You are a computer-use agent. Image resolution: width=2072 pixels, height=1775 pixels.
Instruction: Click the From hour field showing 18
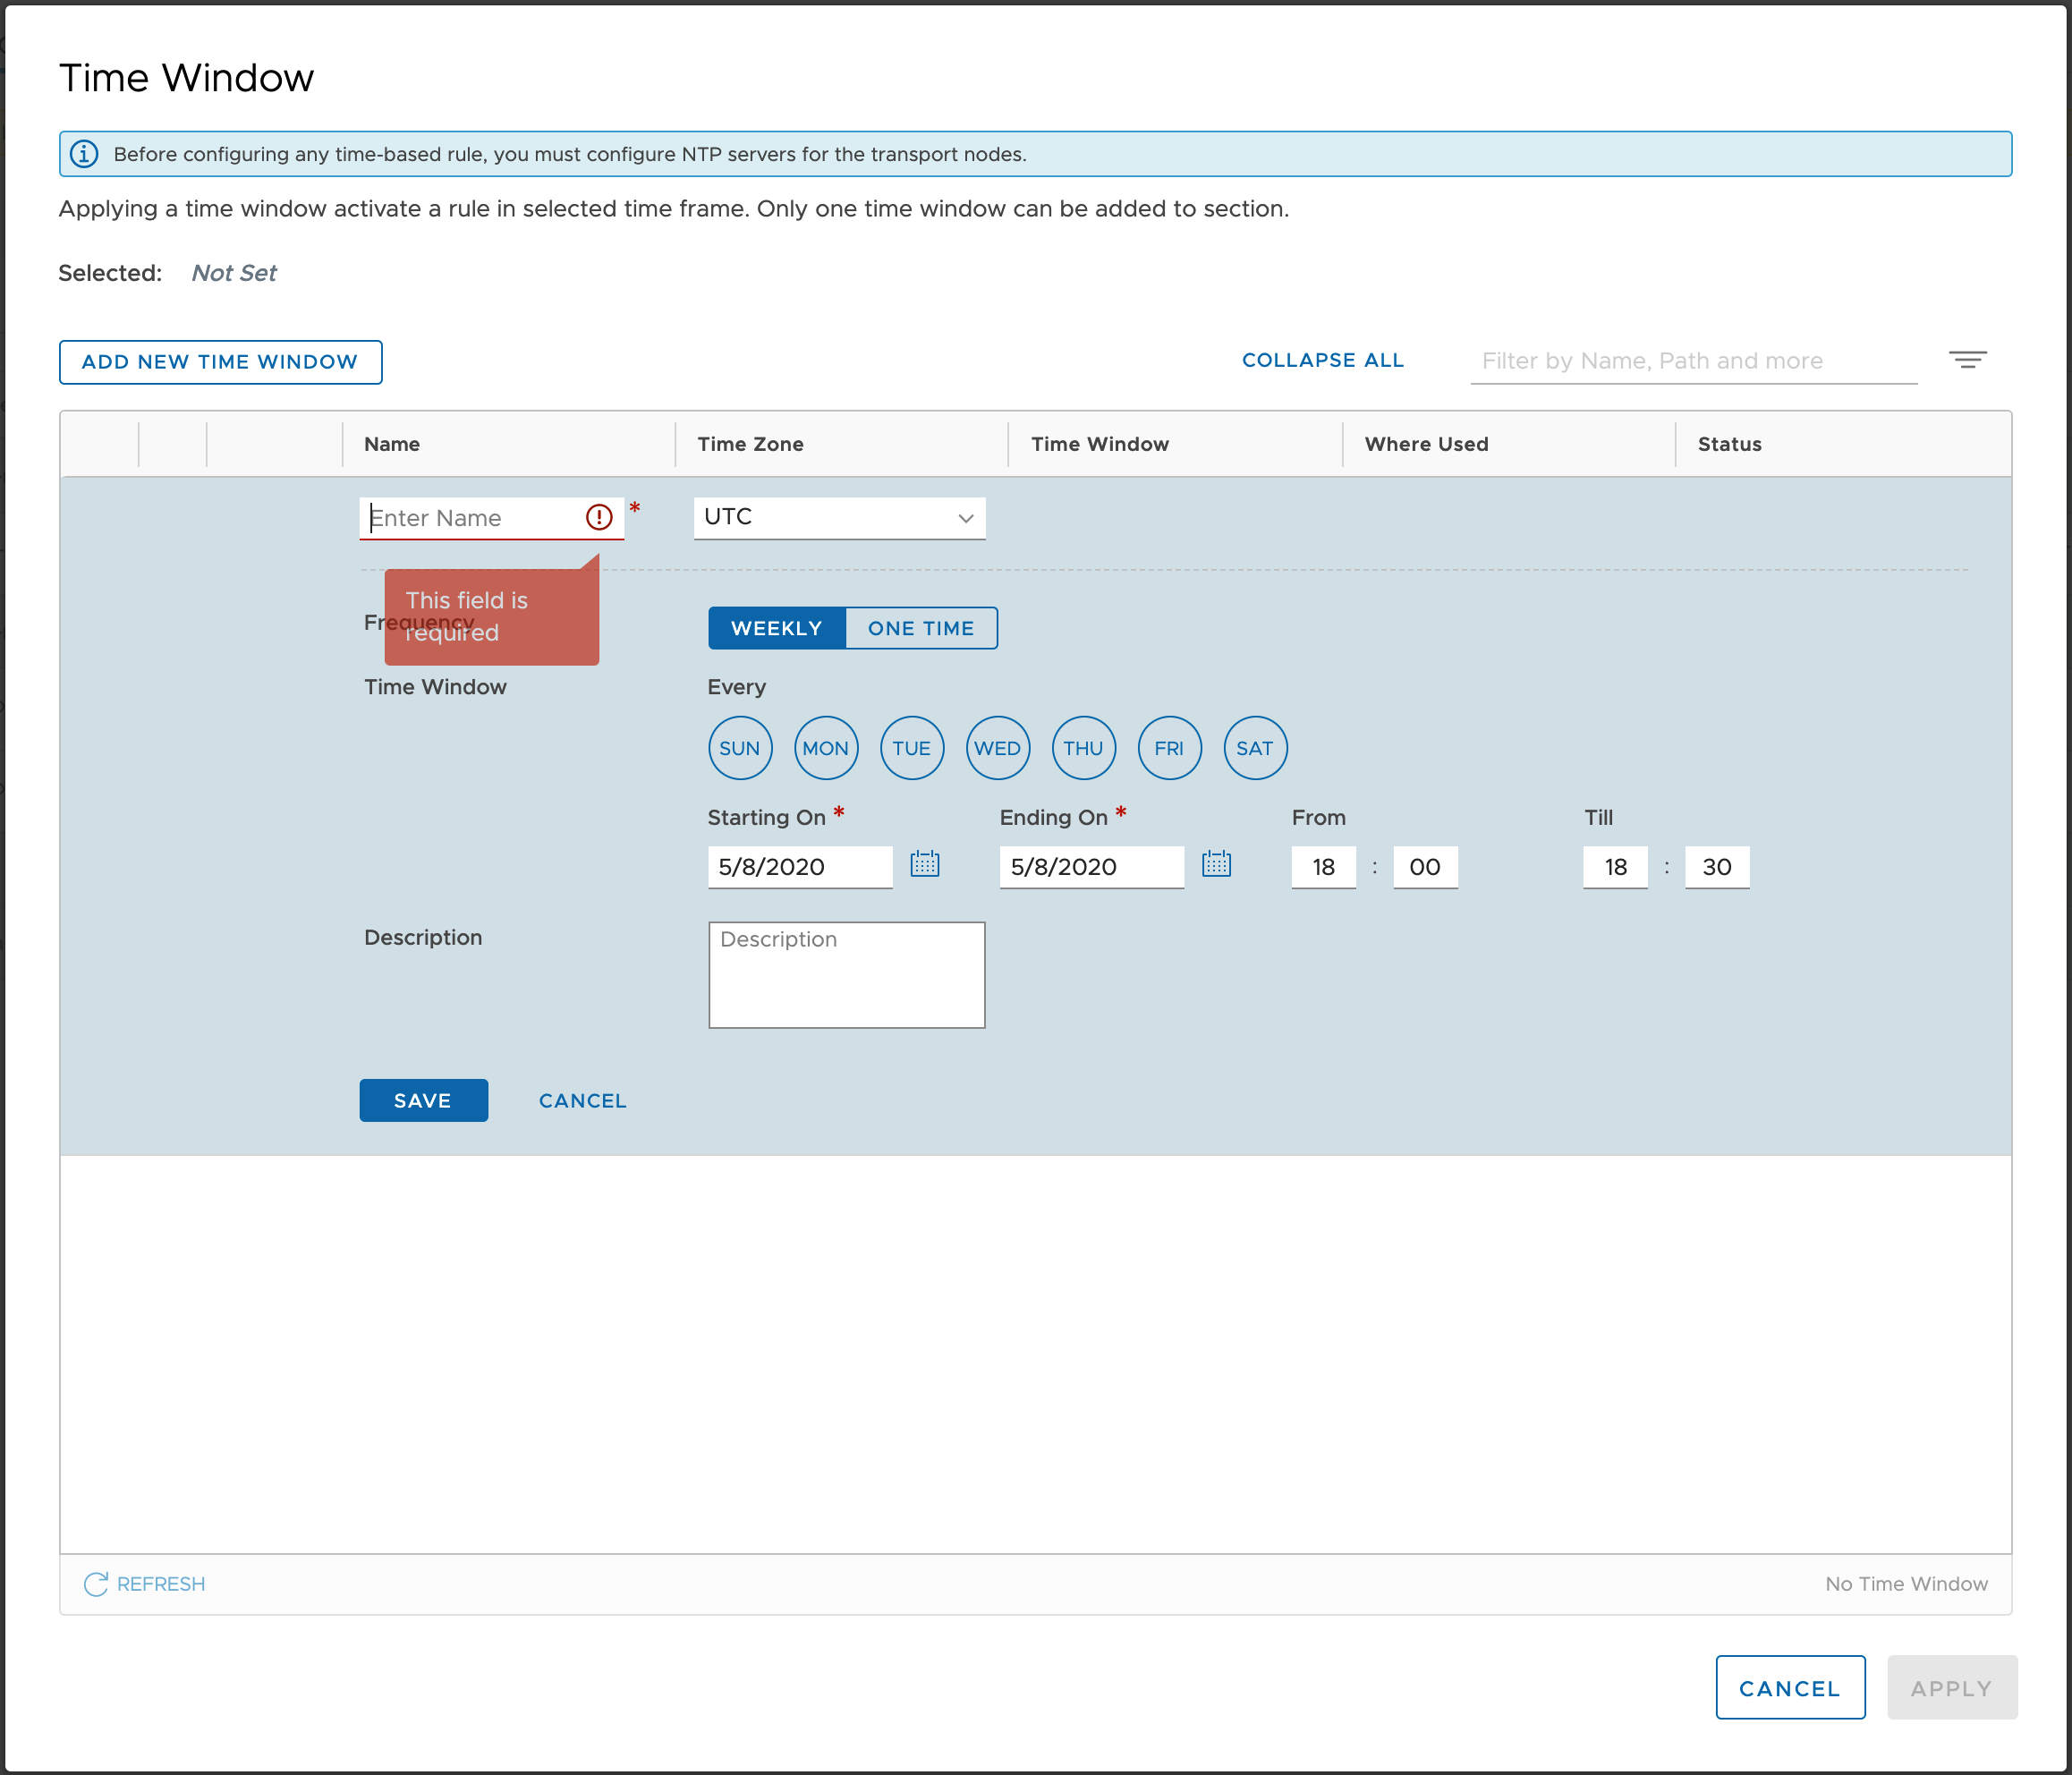(1323, 867)
